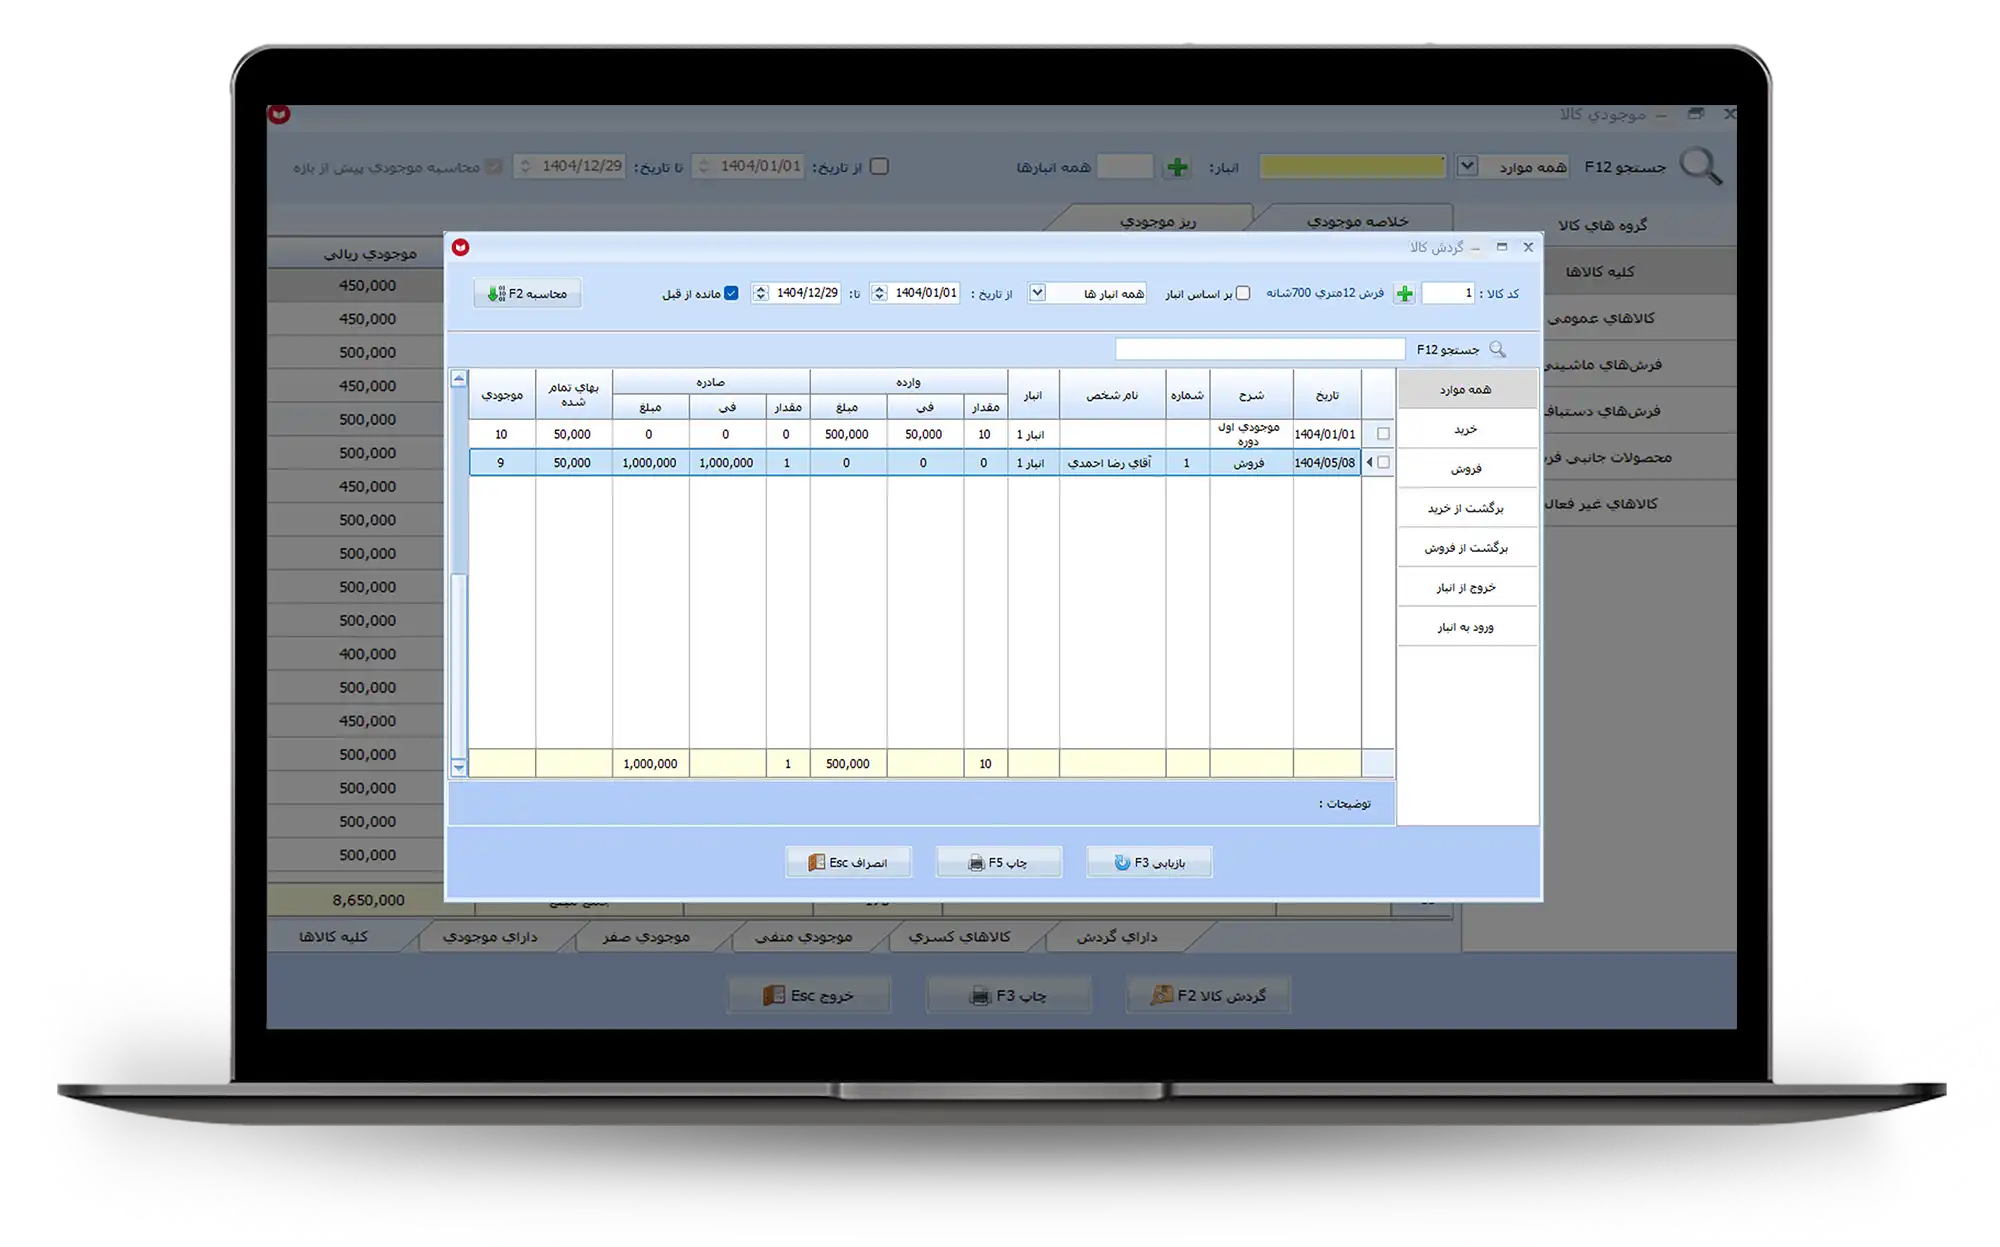
Task: Check the row checkbox for 1404/05/08 sale
Action: click(1383, 462)
